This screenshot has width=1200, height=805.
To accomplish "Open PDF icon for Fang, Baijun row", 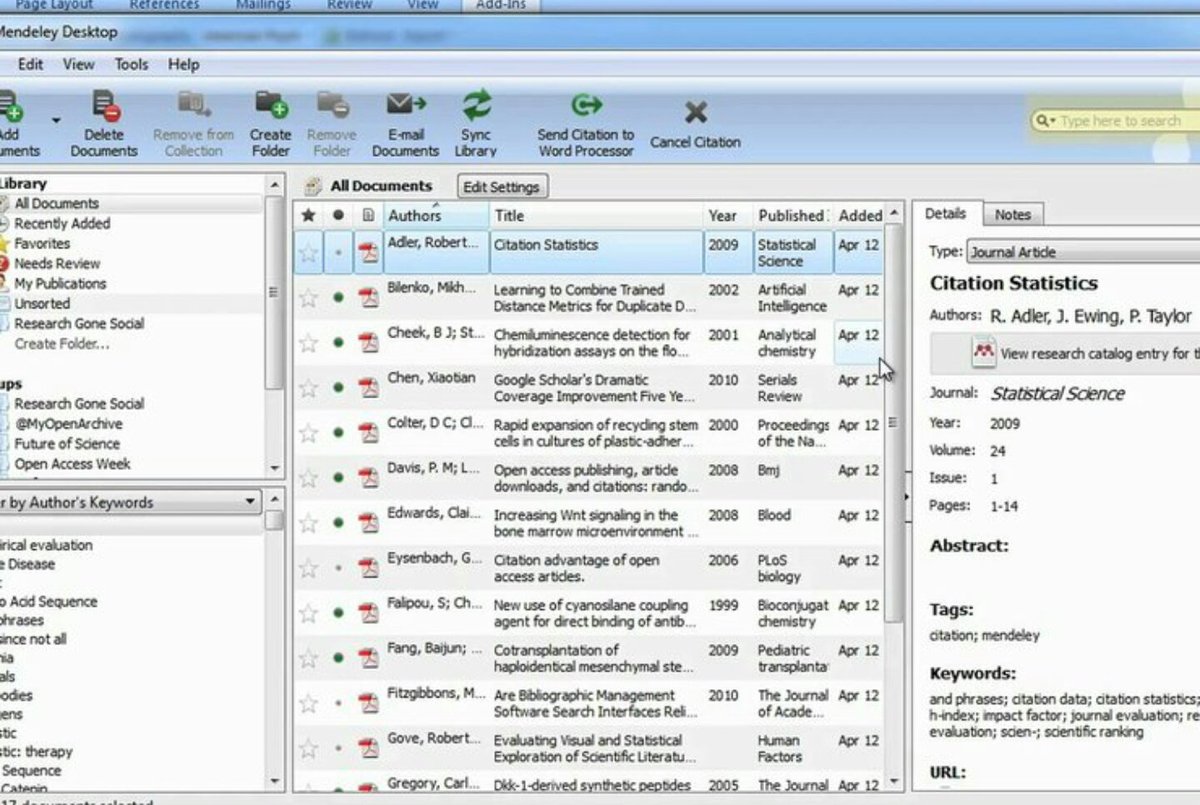I will tap(369, 657).
